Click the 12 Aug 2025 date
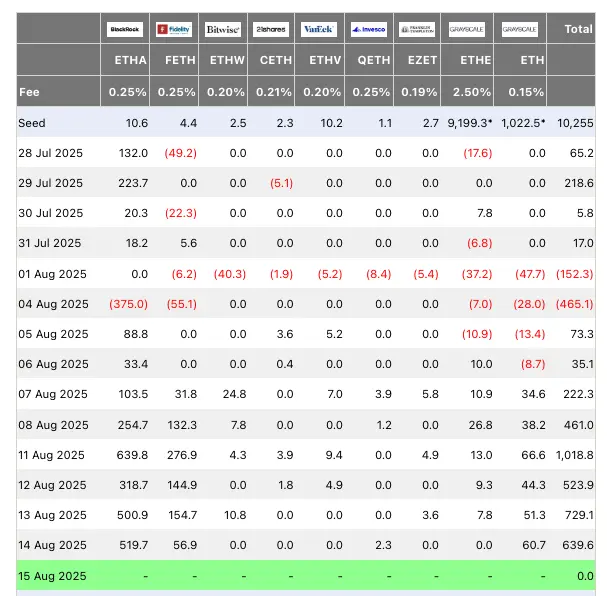The height and width of the screenshot is (596, 607). (x=52, y=485)
